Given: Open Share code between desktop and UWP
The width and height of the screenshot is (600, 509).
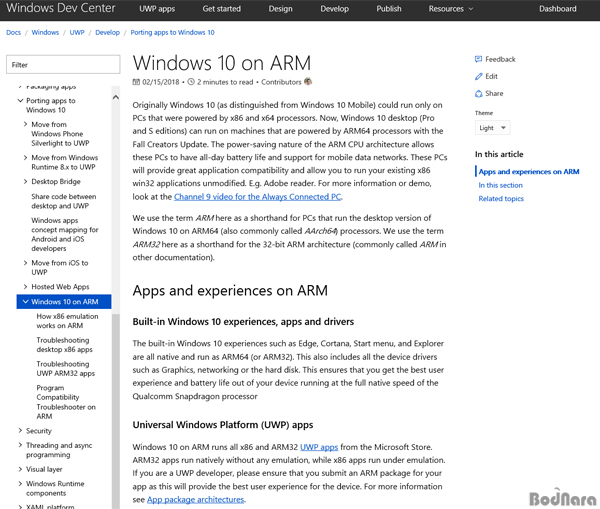Looking at the screenshot, I should (64, 201).
